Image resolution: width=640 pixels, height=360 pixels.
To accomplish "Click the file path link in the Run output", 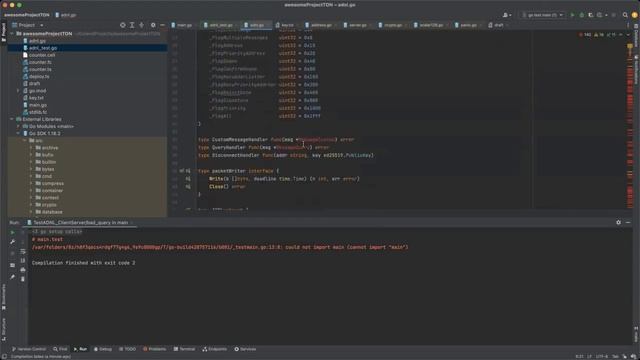I will [x=158, y=247].
